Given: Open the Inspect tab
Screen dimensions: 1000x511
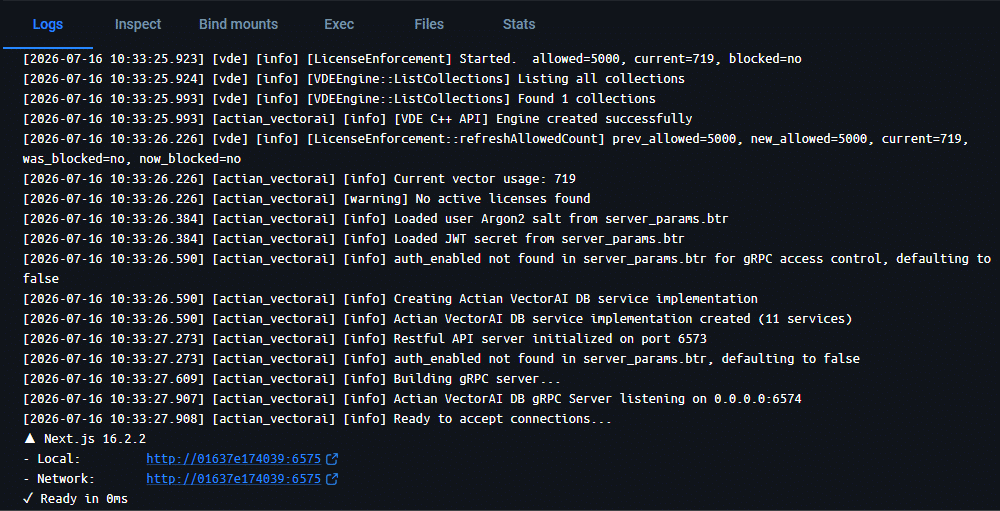Looking at the screenshot, I should (138, 25).
